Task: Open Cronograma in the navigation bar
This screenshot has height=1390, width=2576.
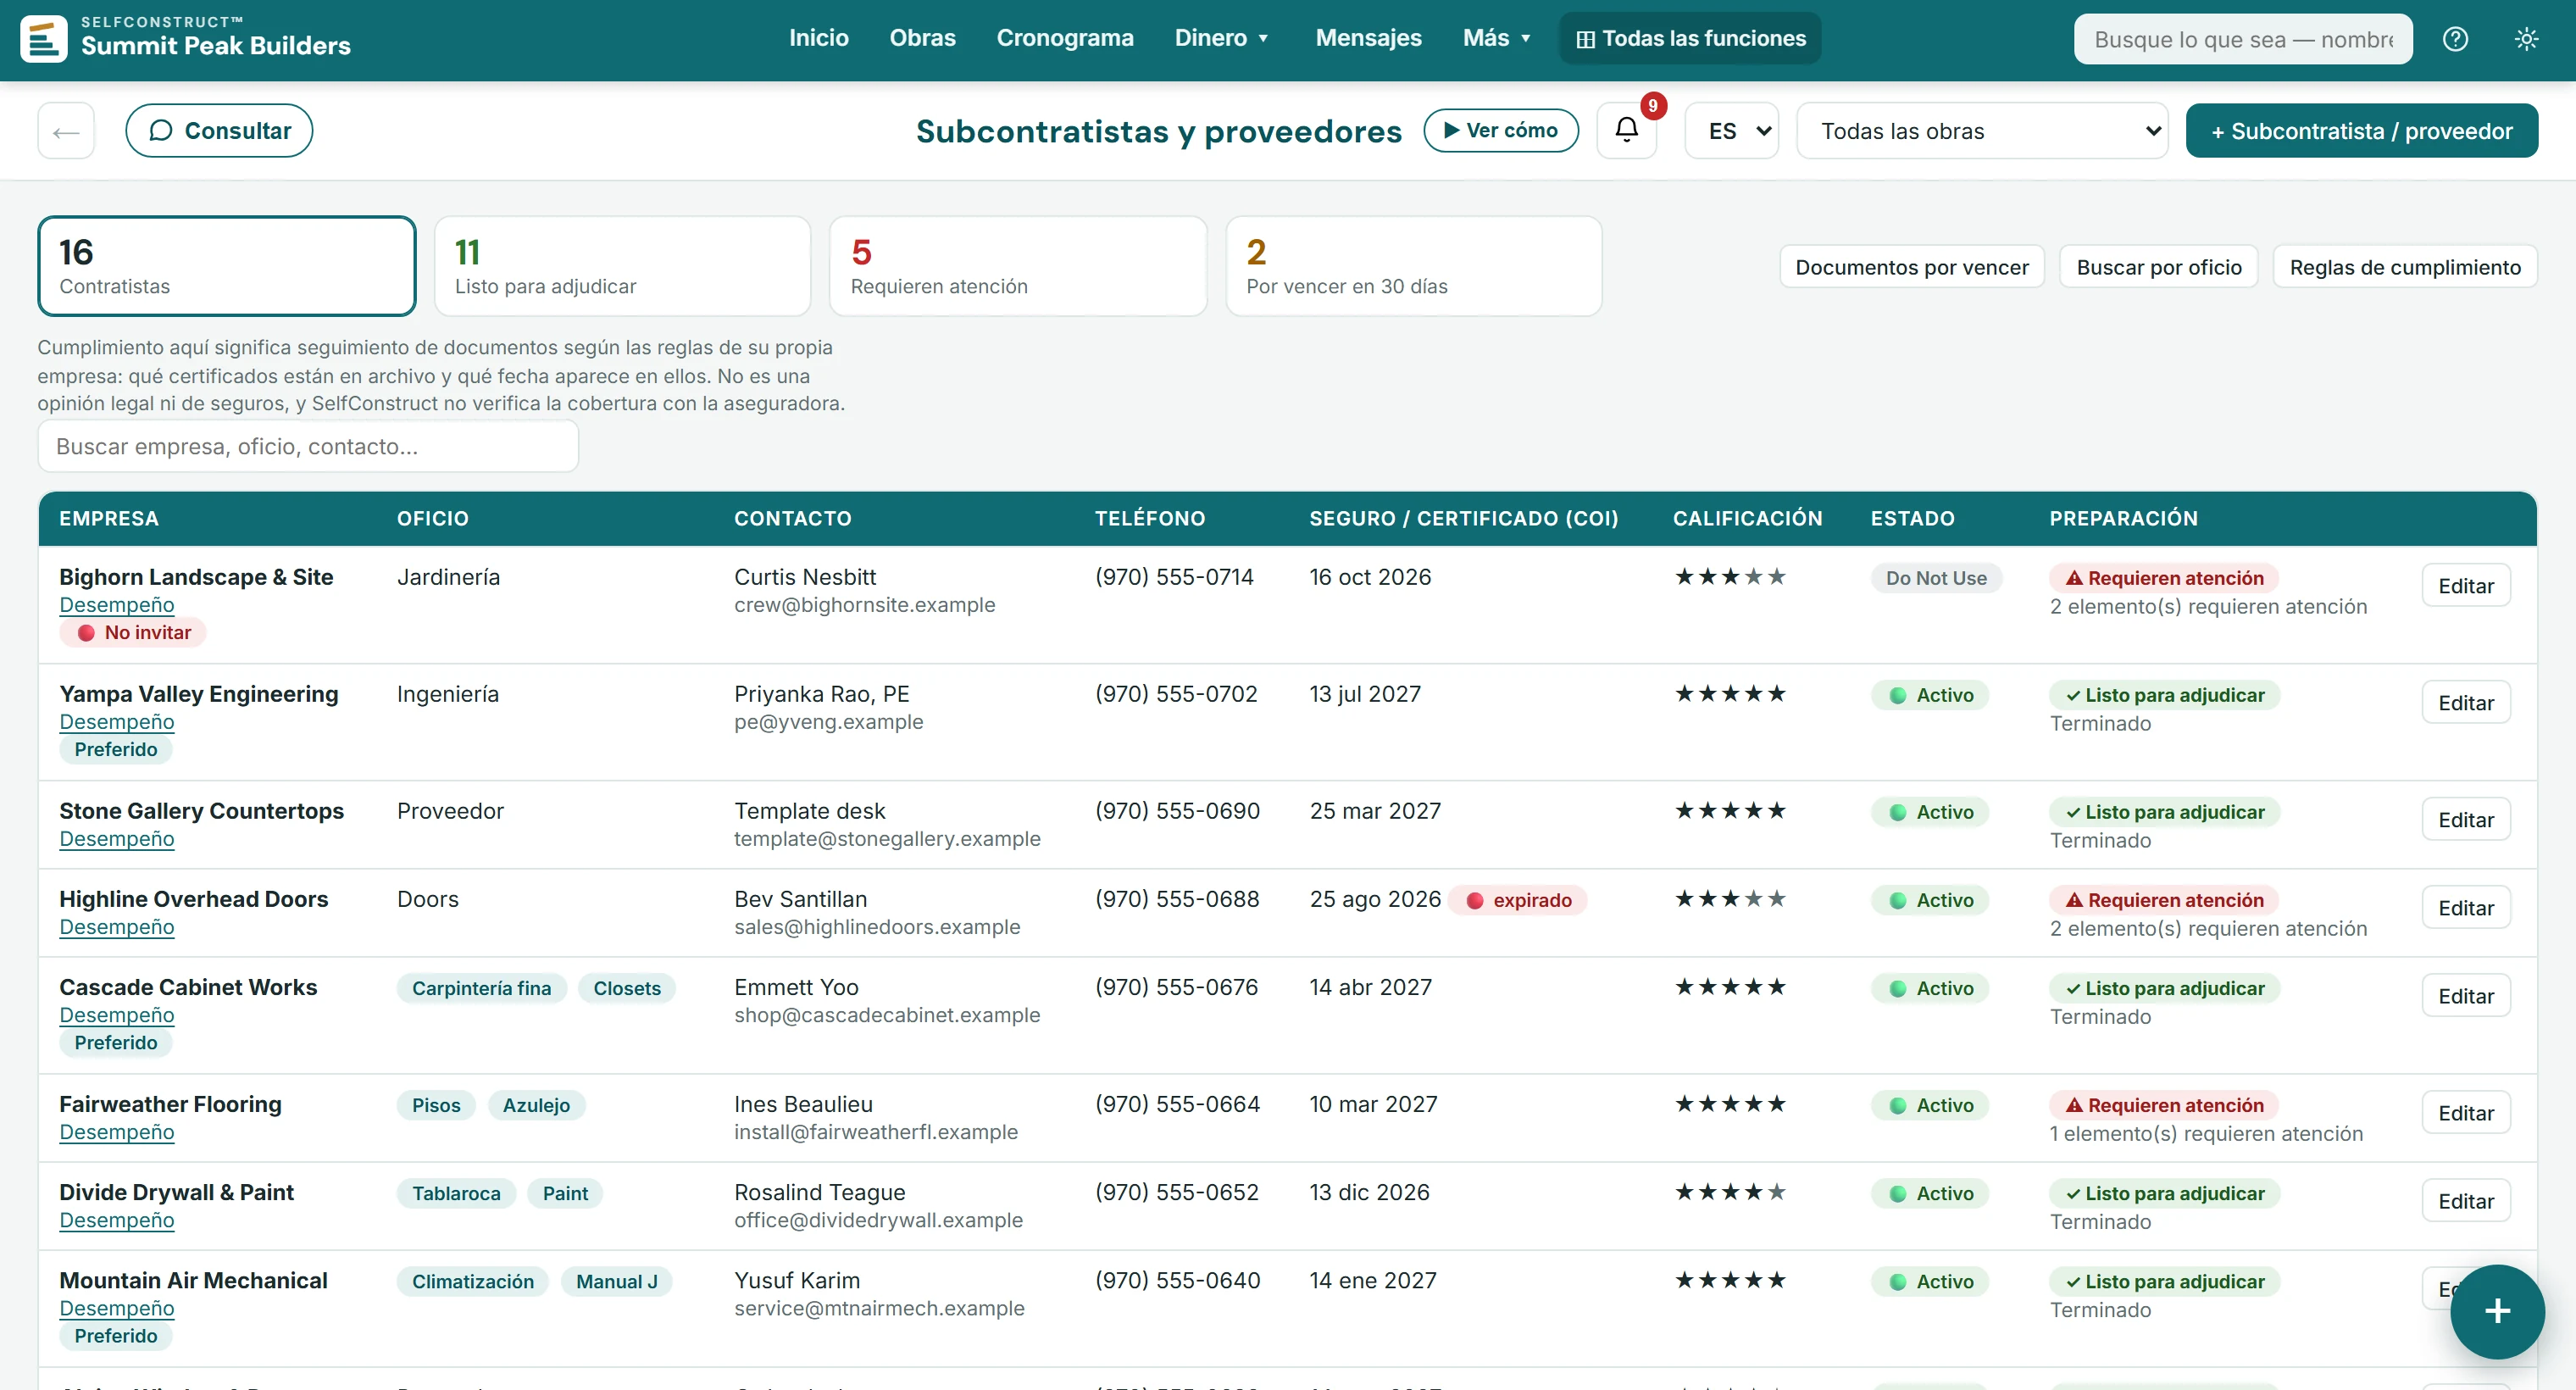Action: point(1065,38)
